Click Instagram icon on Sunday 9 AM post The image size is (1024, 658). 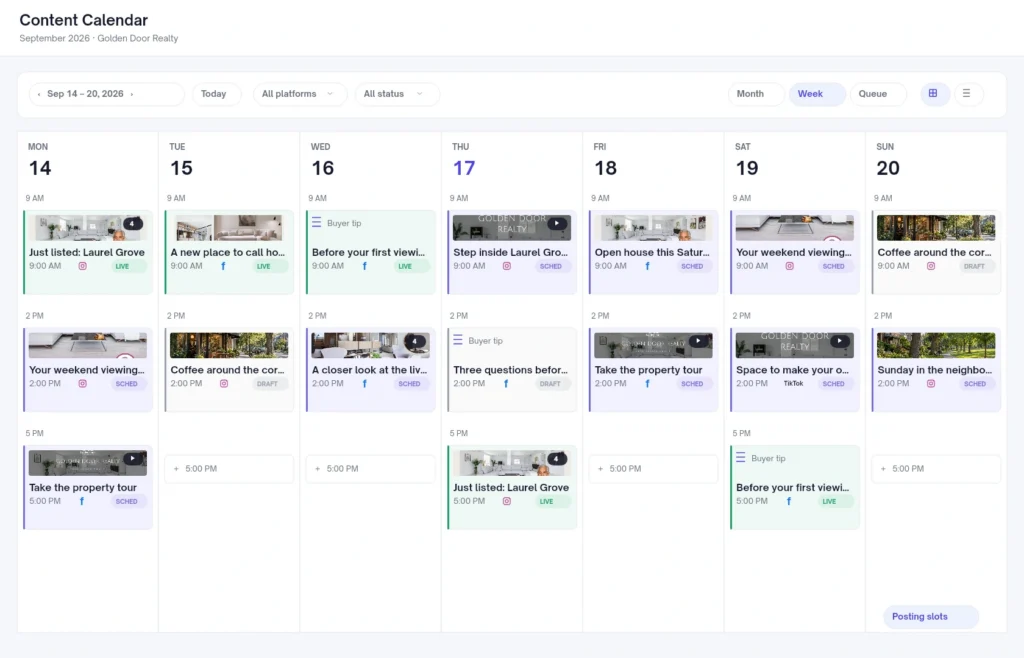(931, 266)
